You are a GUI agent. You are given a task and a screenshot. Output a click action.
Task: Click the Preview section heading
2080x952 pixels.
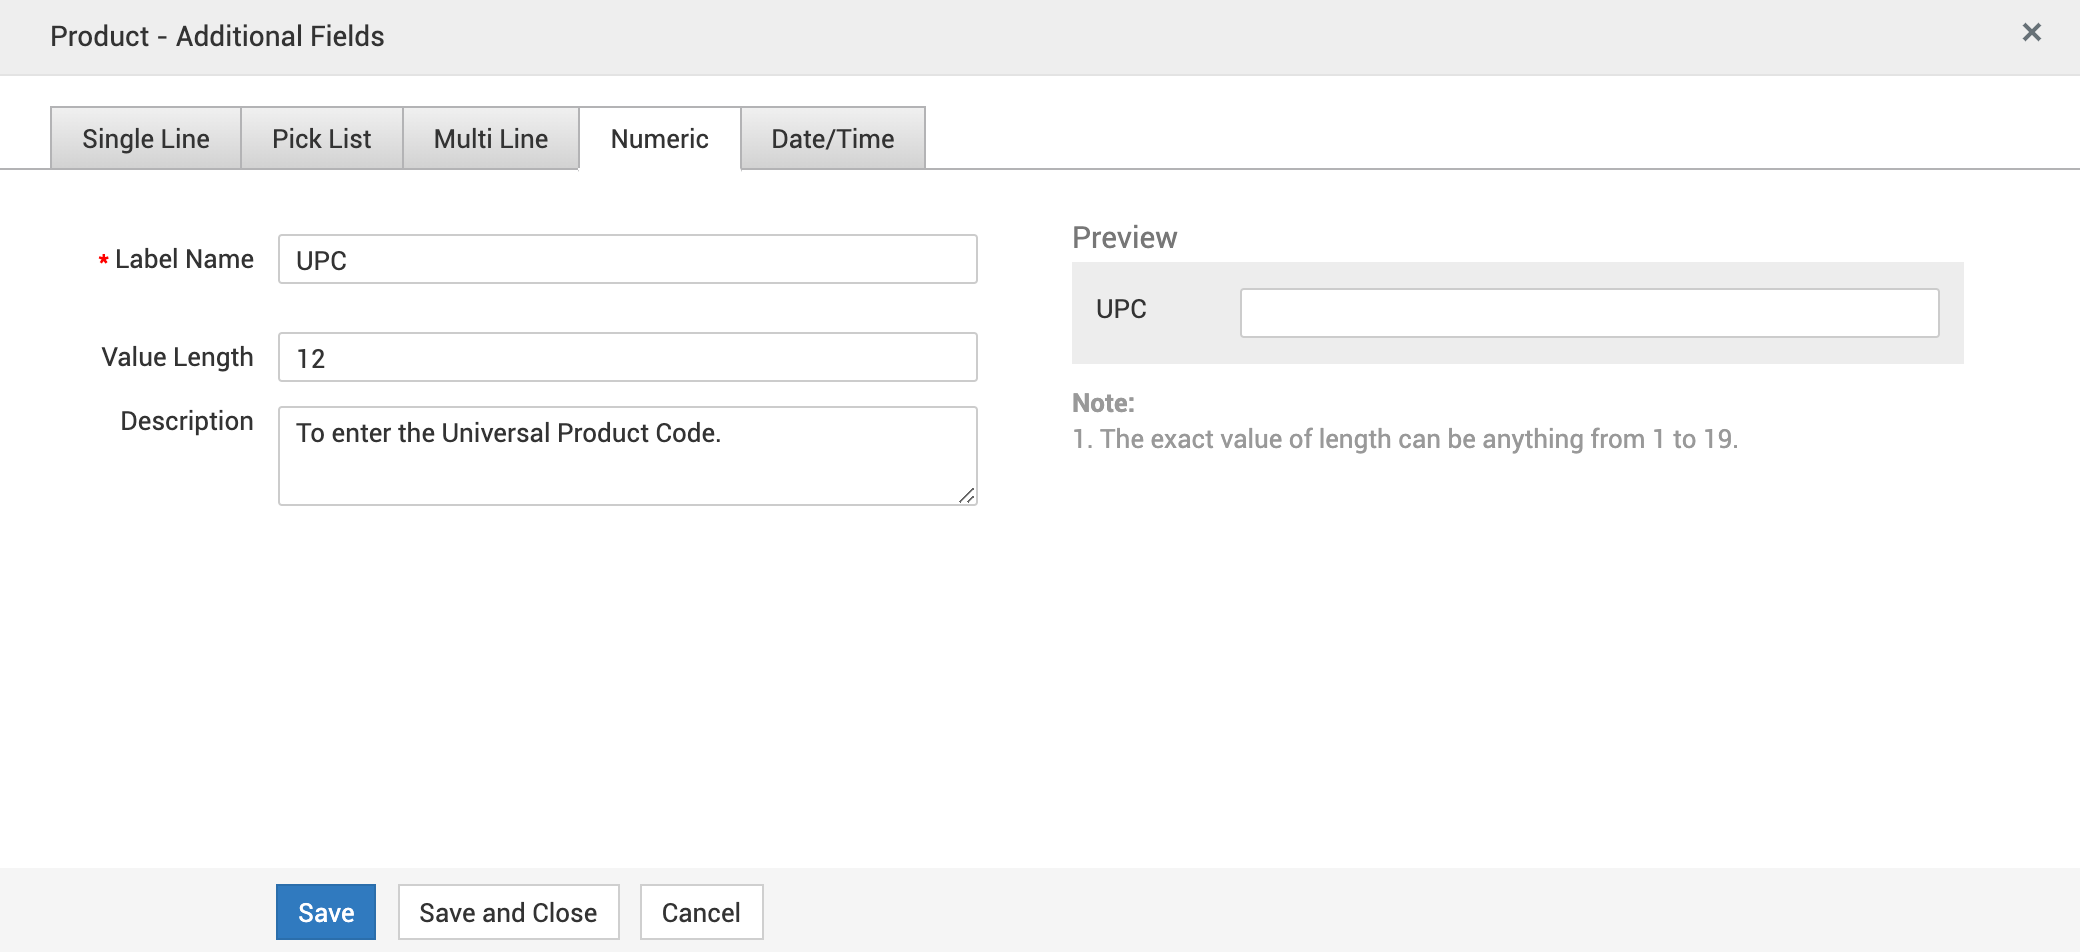pos(1124,238)
